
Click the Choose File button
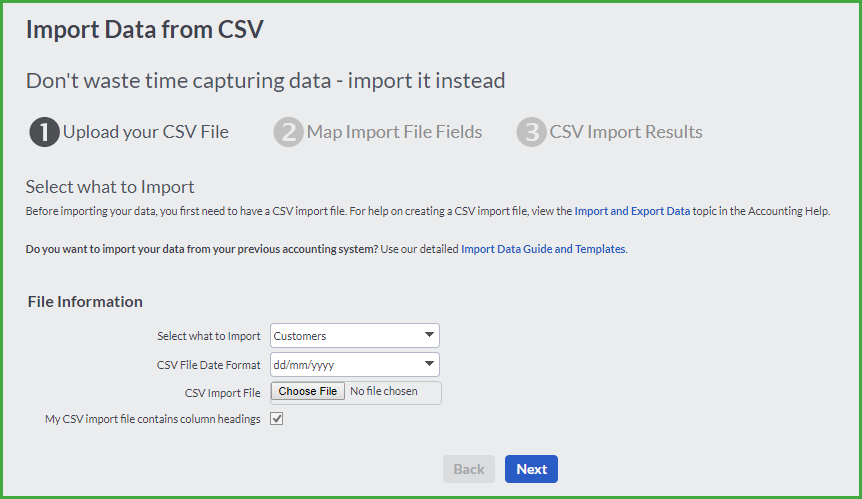[308, 391]
